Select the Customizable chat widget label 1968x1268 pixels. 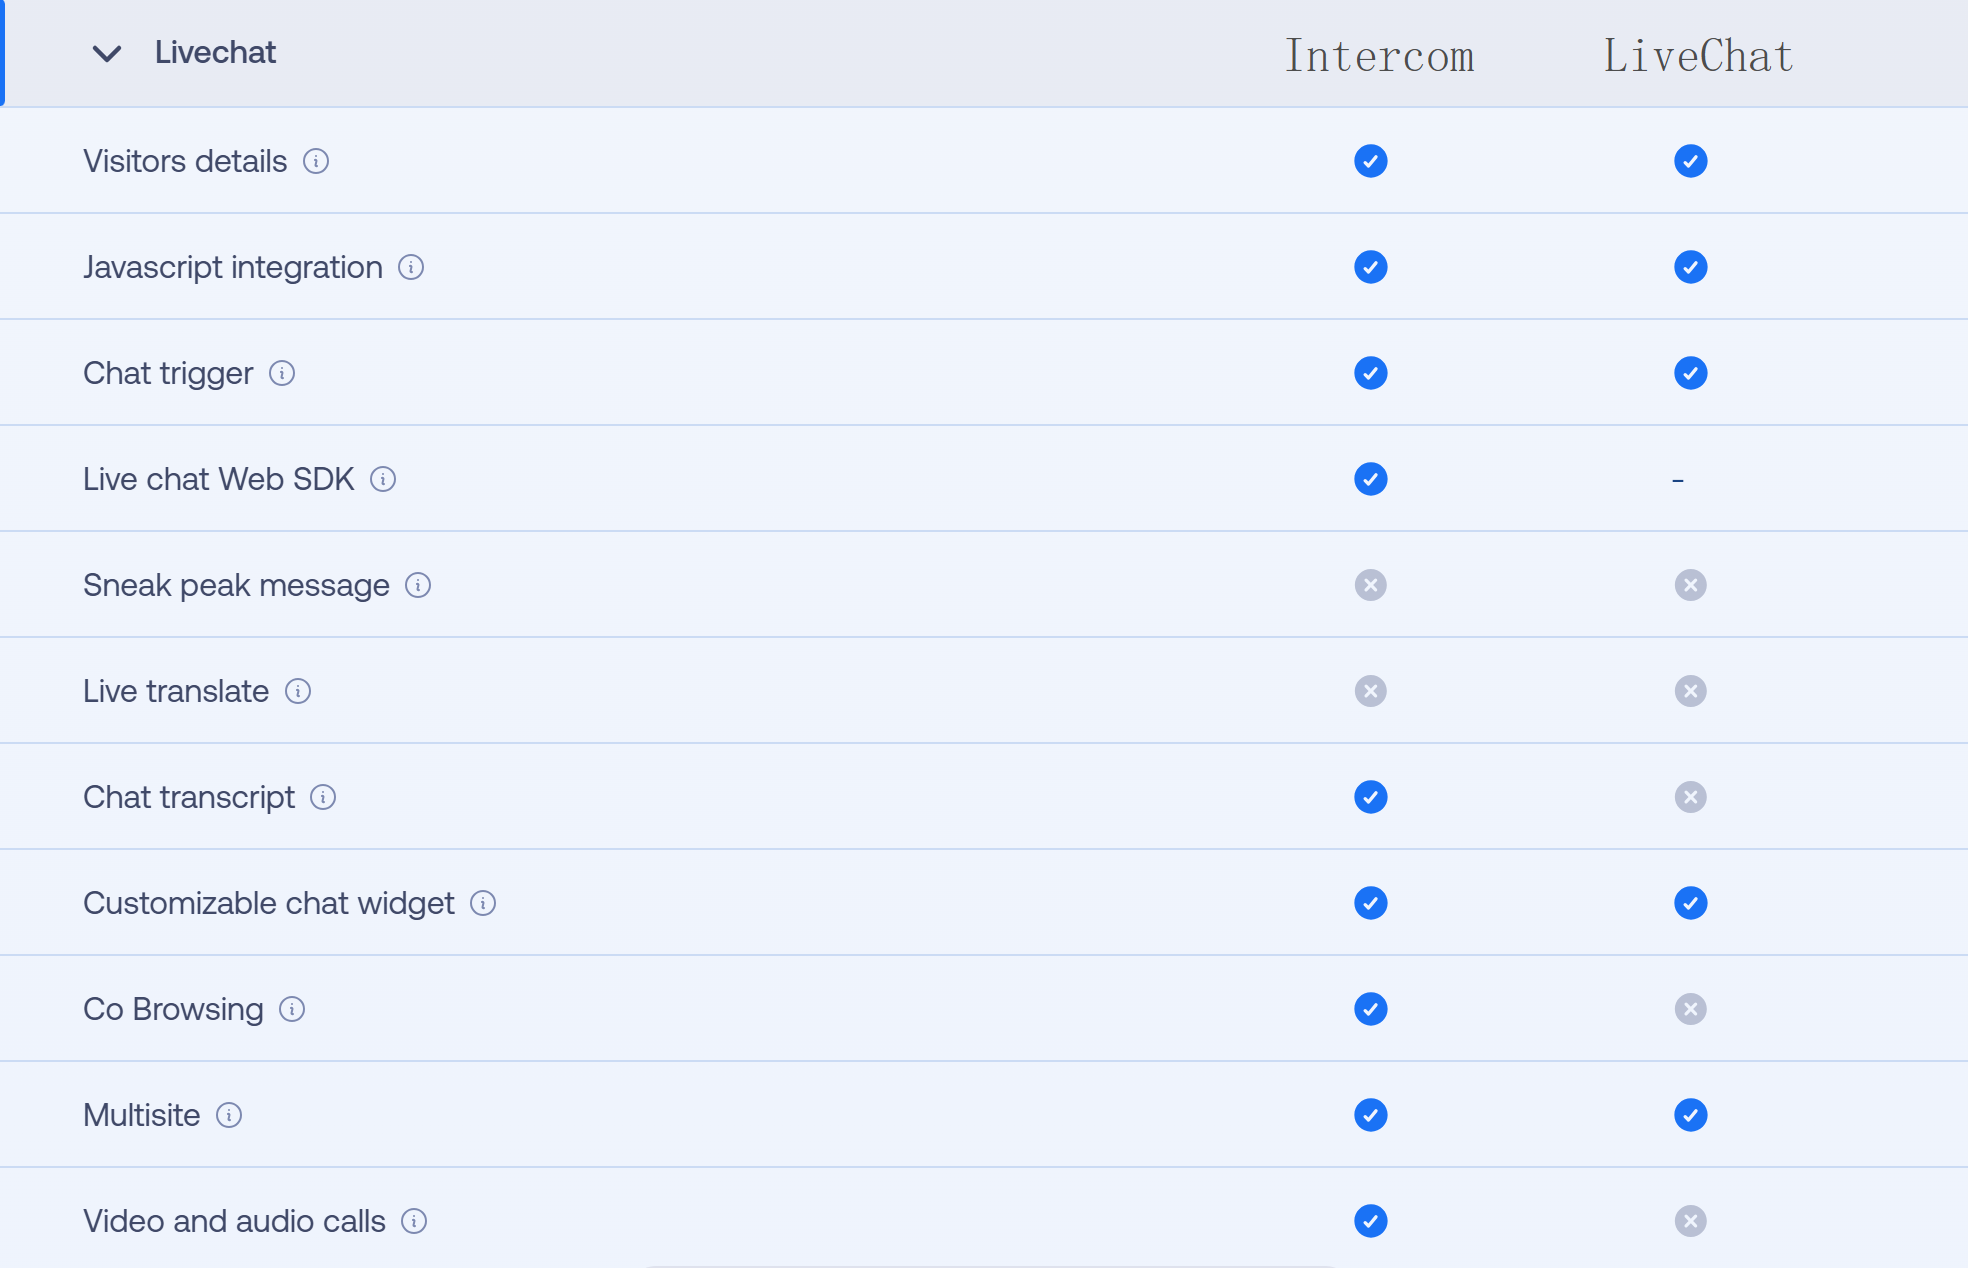click(x=269, y=903)
